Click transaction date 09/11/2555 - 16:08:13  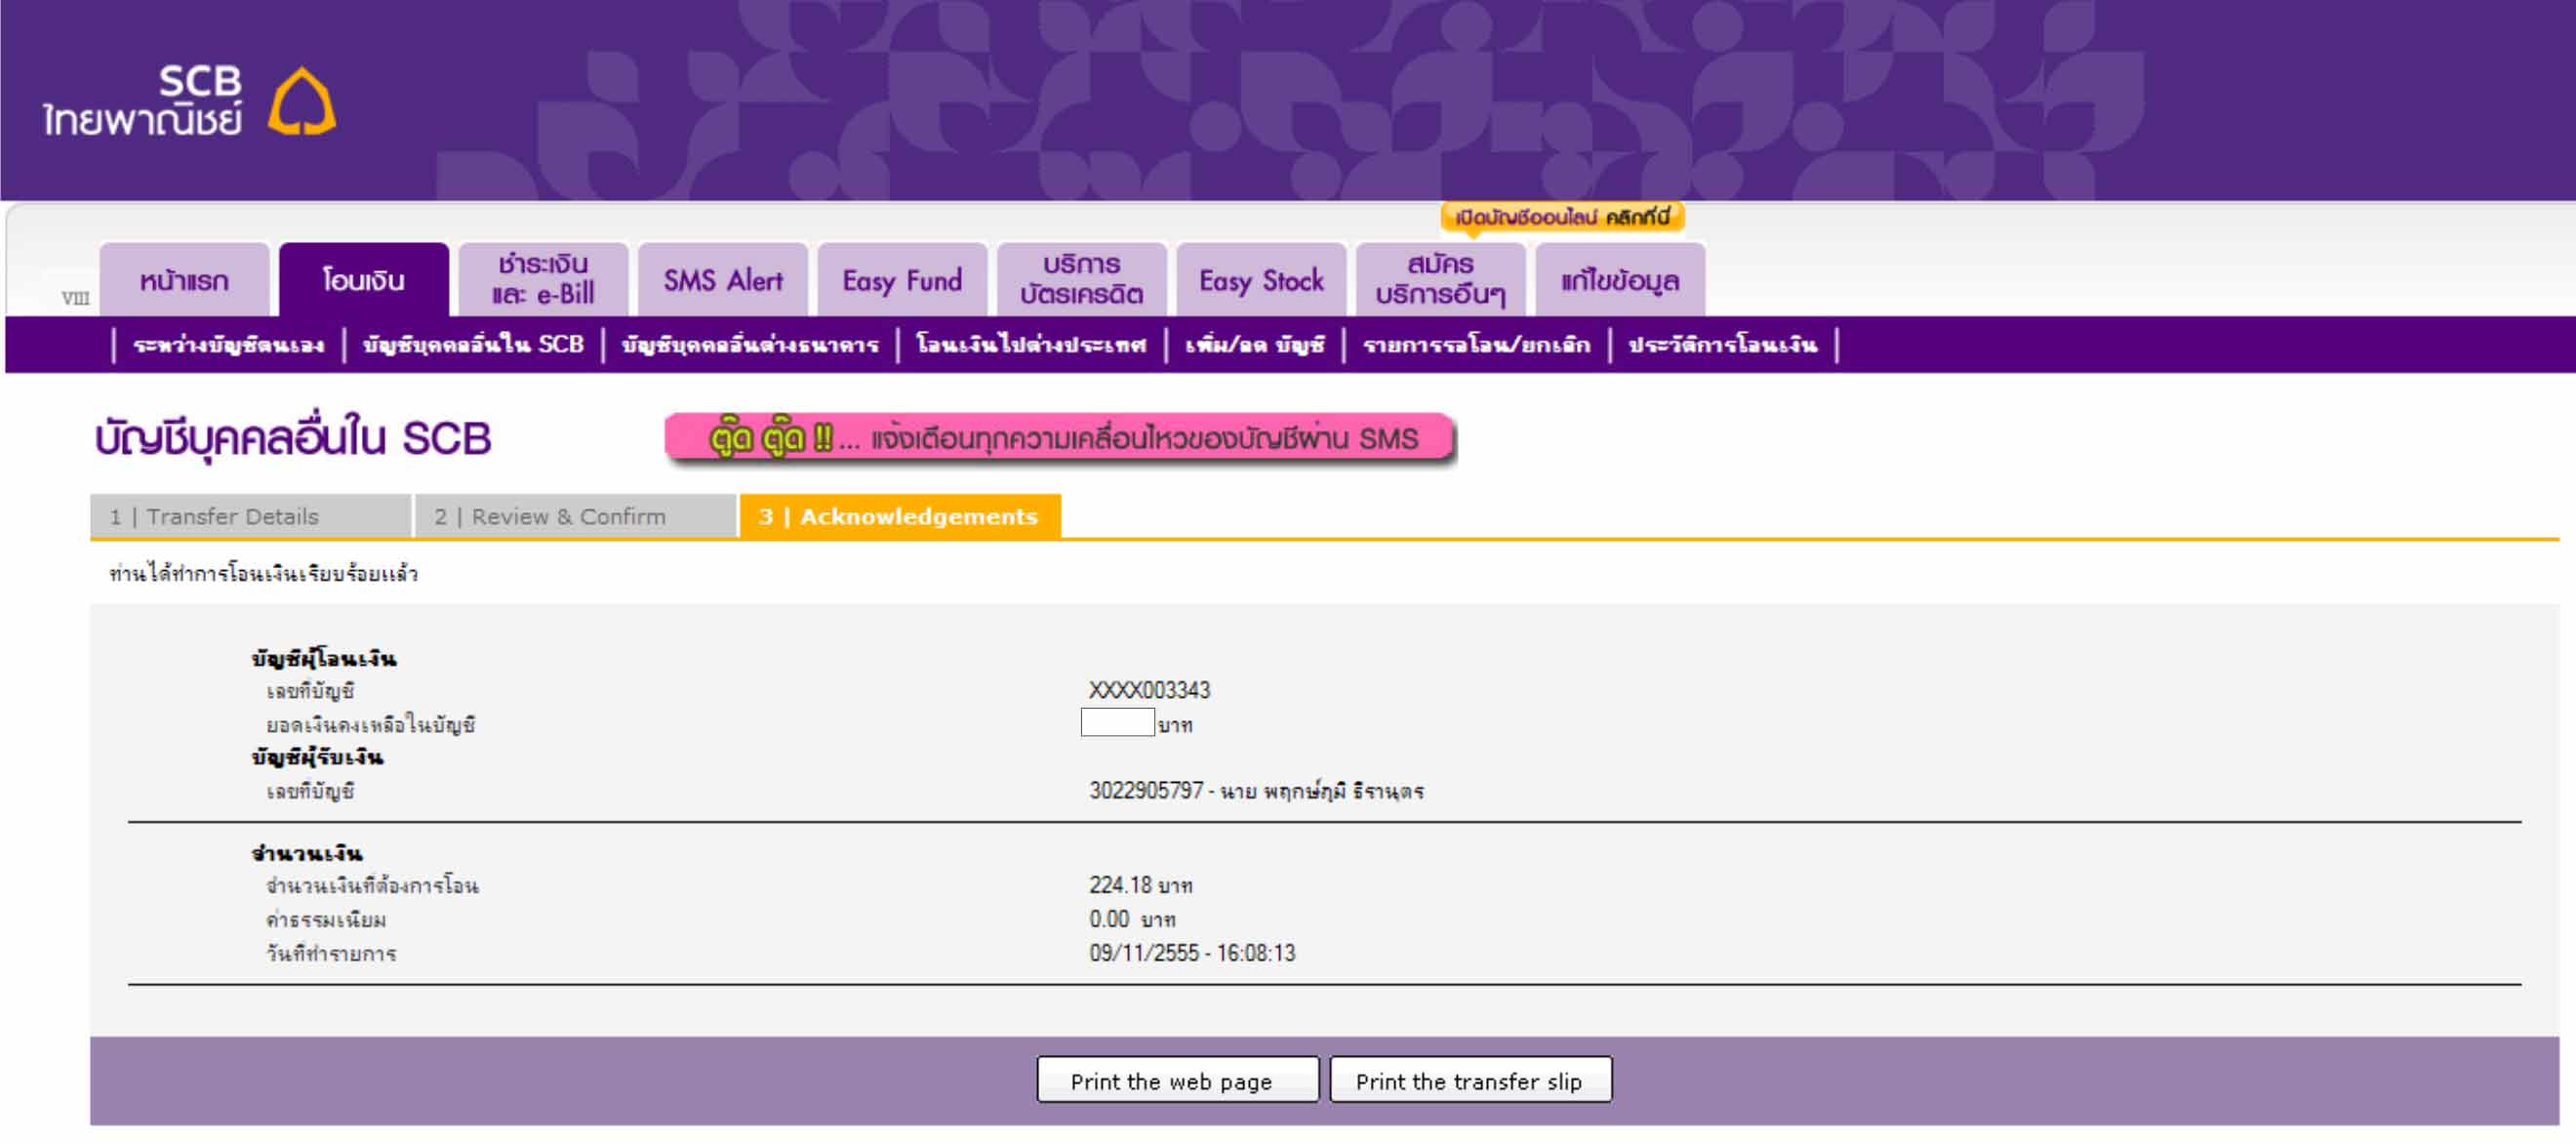[x=1192, y=953]
